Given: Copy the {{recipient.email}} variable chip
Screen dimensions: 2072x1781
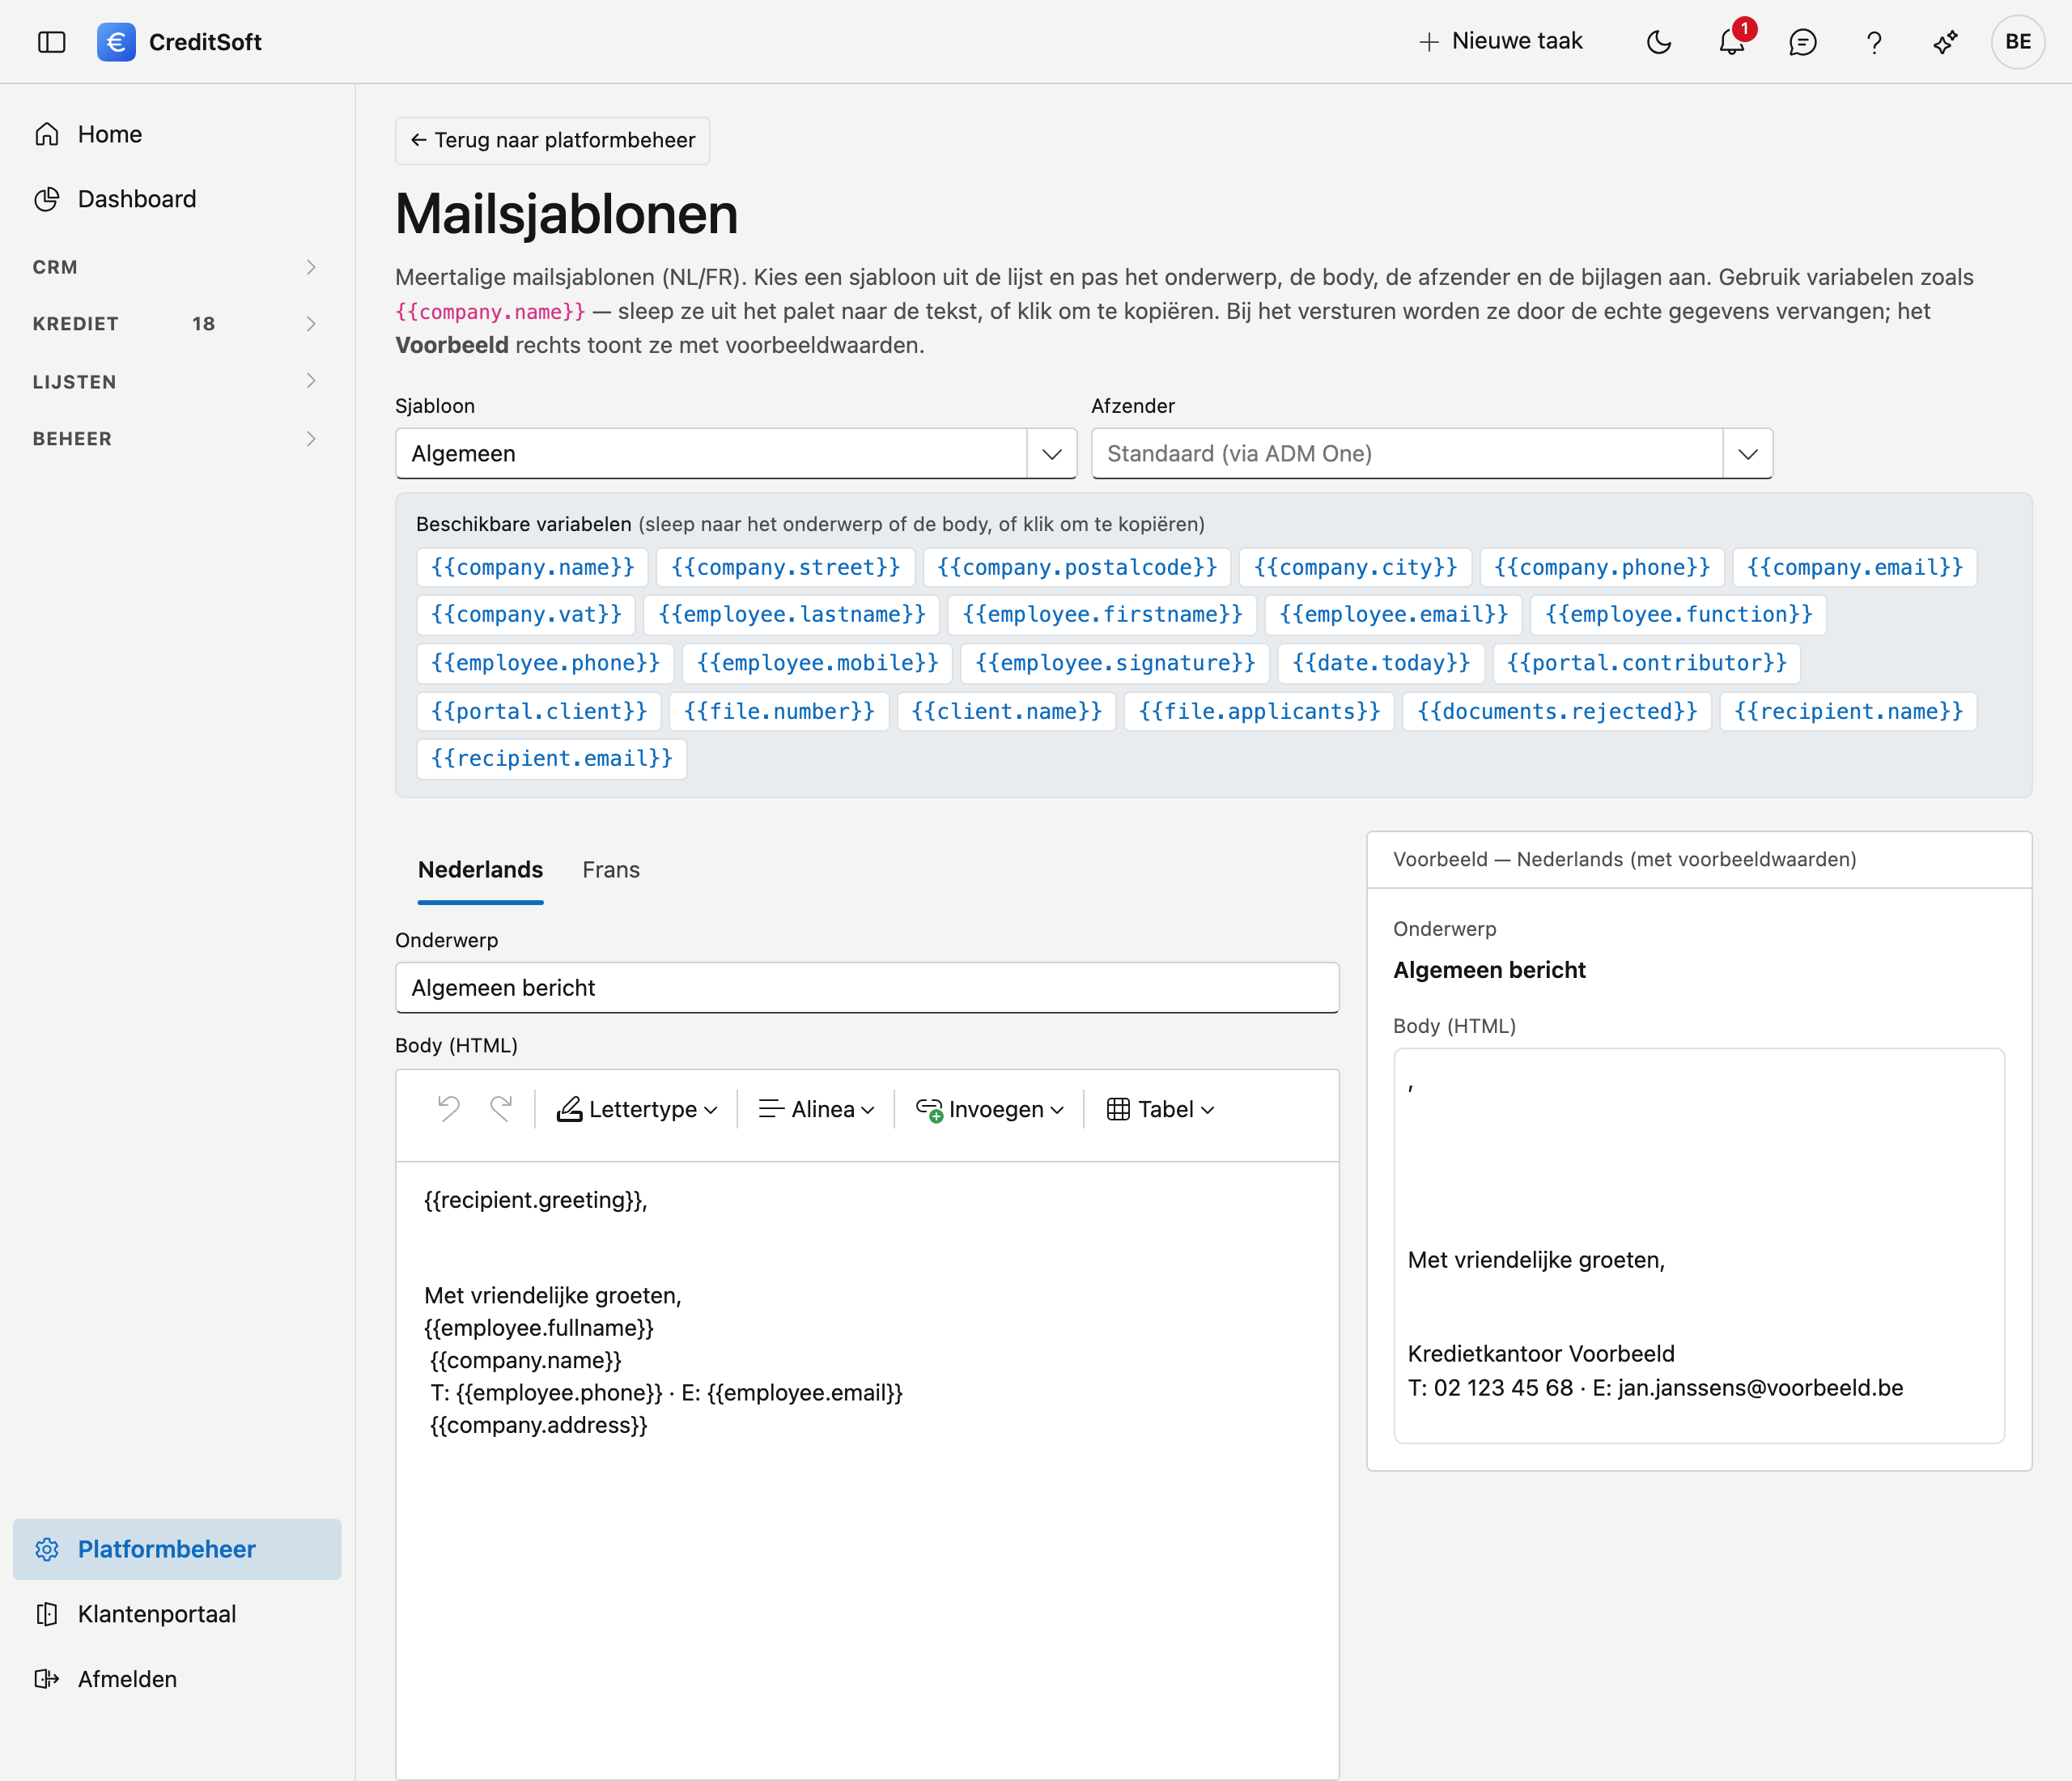Looking at the screenshot, I should pyautogui.click(x=551, y=759).
